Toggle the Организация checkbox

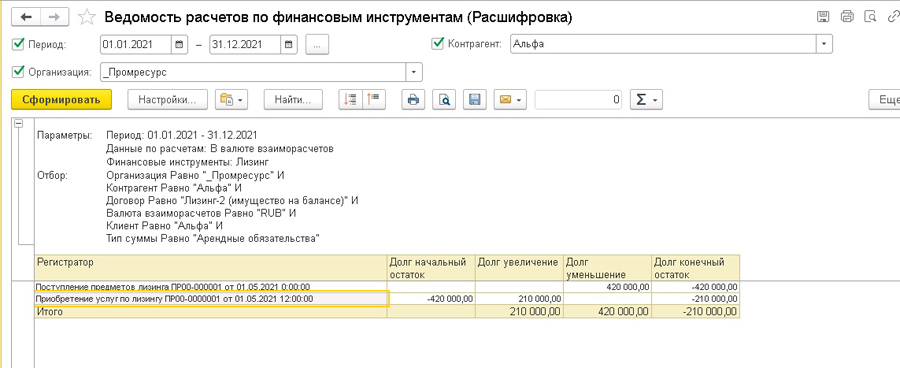point(18,72)
